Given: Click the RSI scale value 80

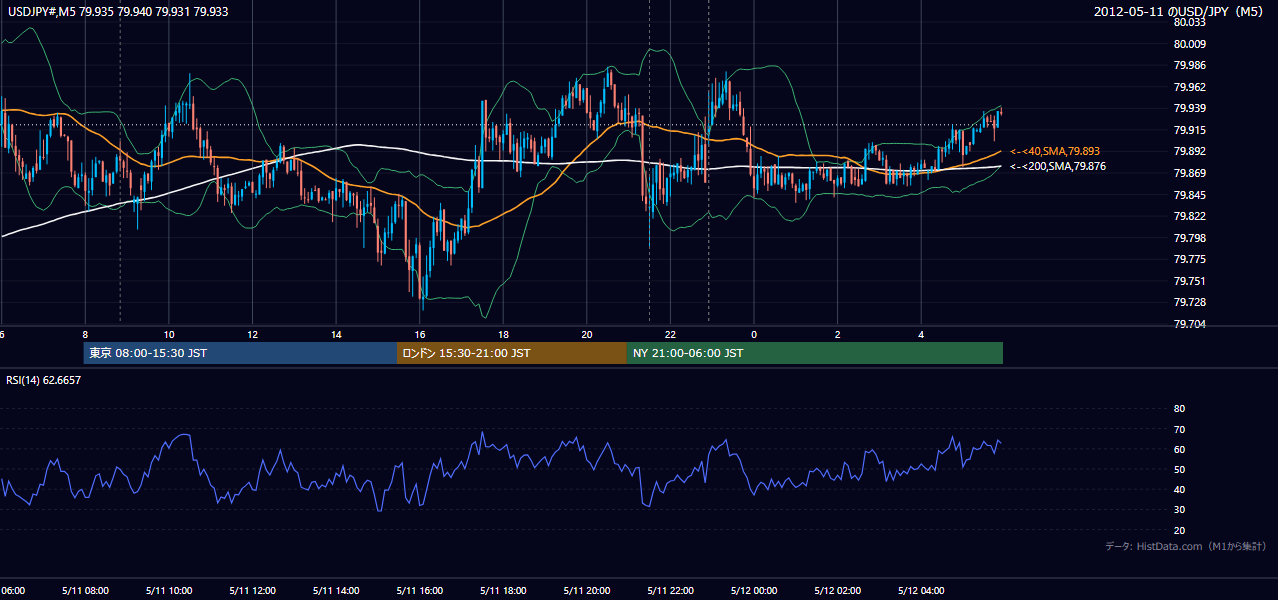Looking at the screenshot, I should pyautogui.click(x=1179, y=409).
